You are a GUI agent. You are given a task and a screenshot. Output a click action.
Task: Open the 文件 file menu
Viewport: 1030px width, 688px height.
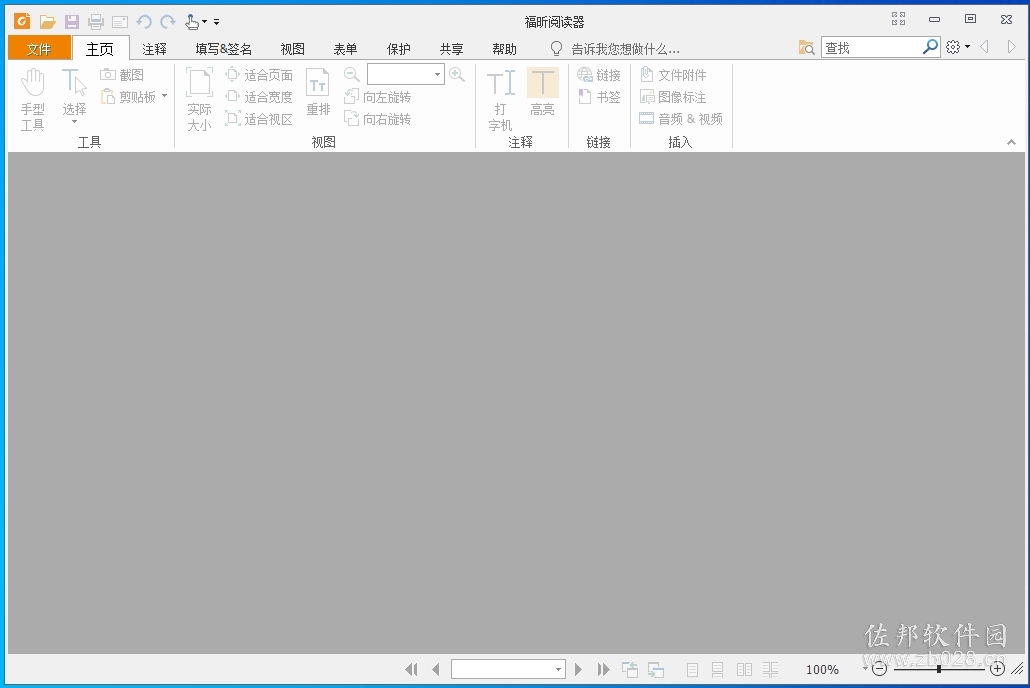pos(39,49)
